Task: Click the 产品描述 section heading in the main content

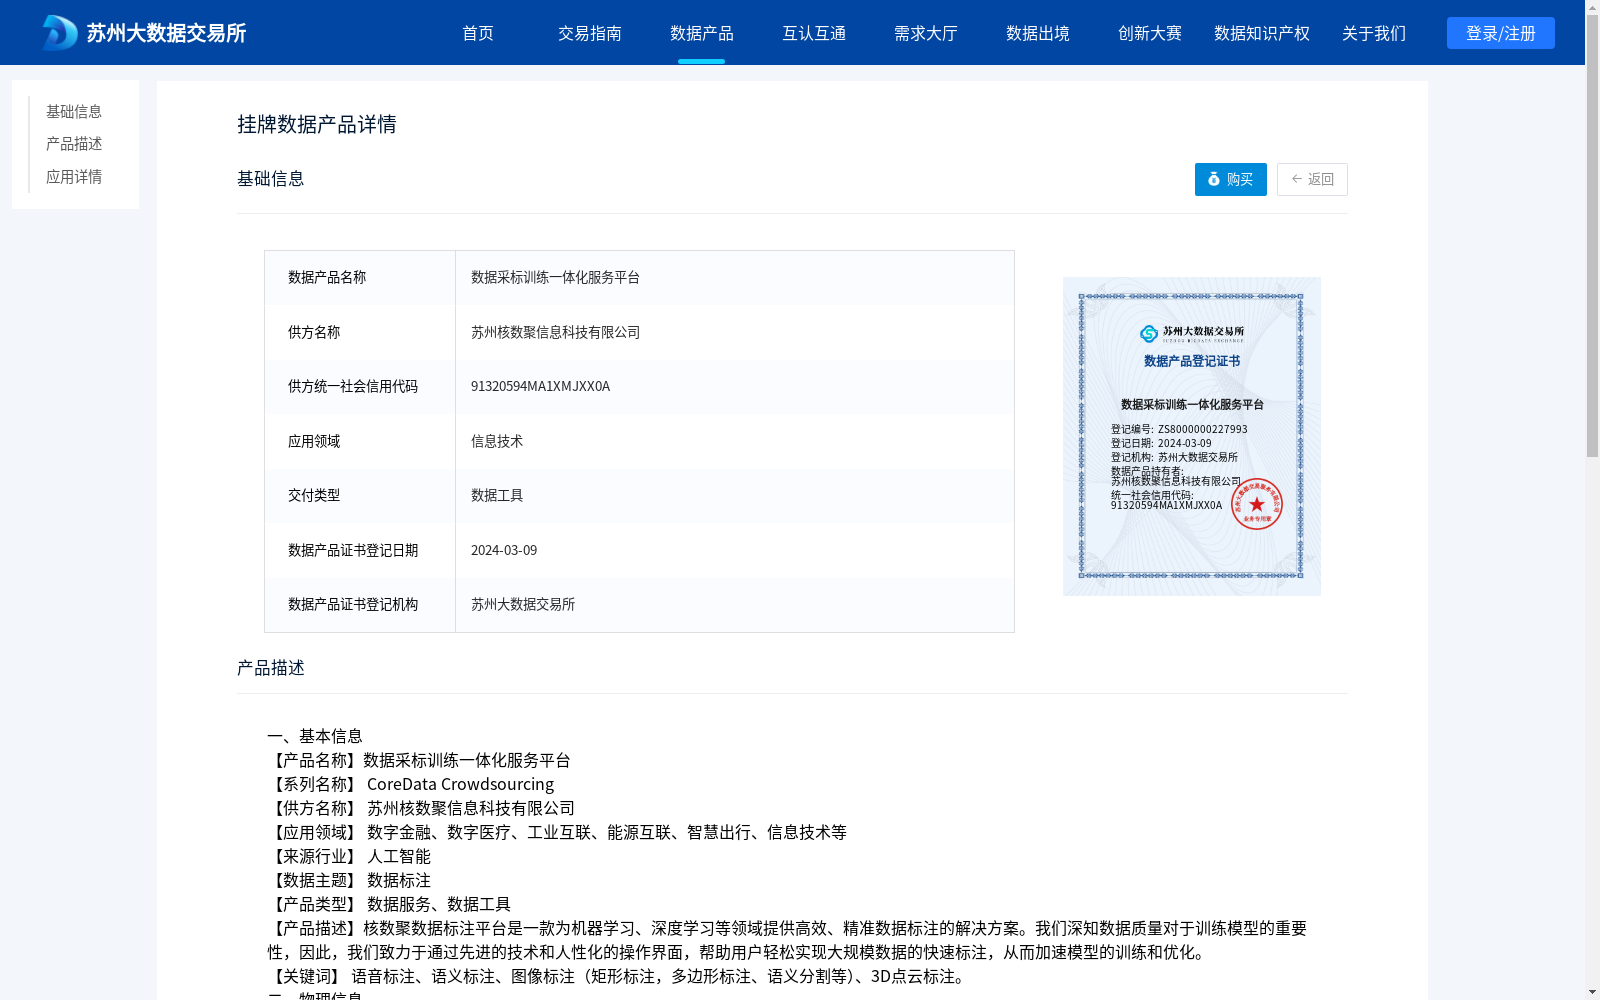Action: tap(271, 668)
